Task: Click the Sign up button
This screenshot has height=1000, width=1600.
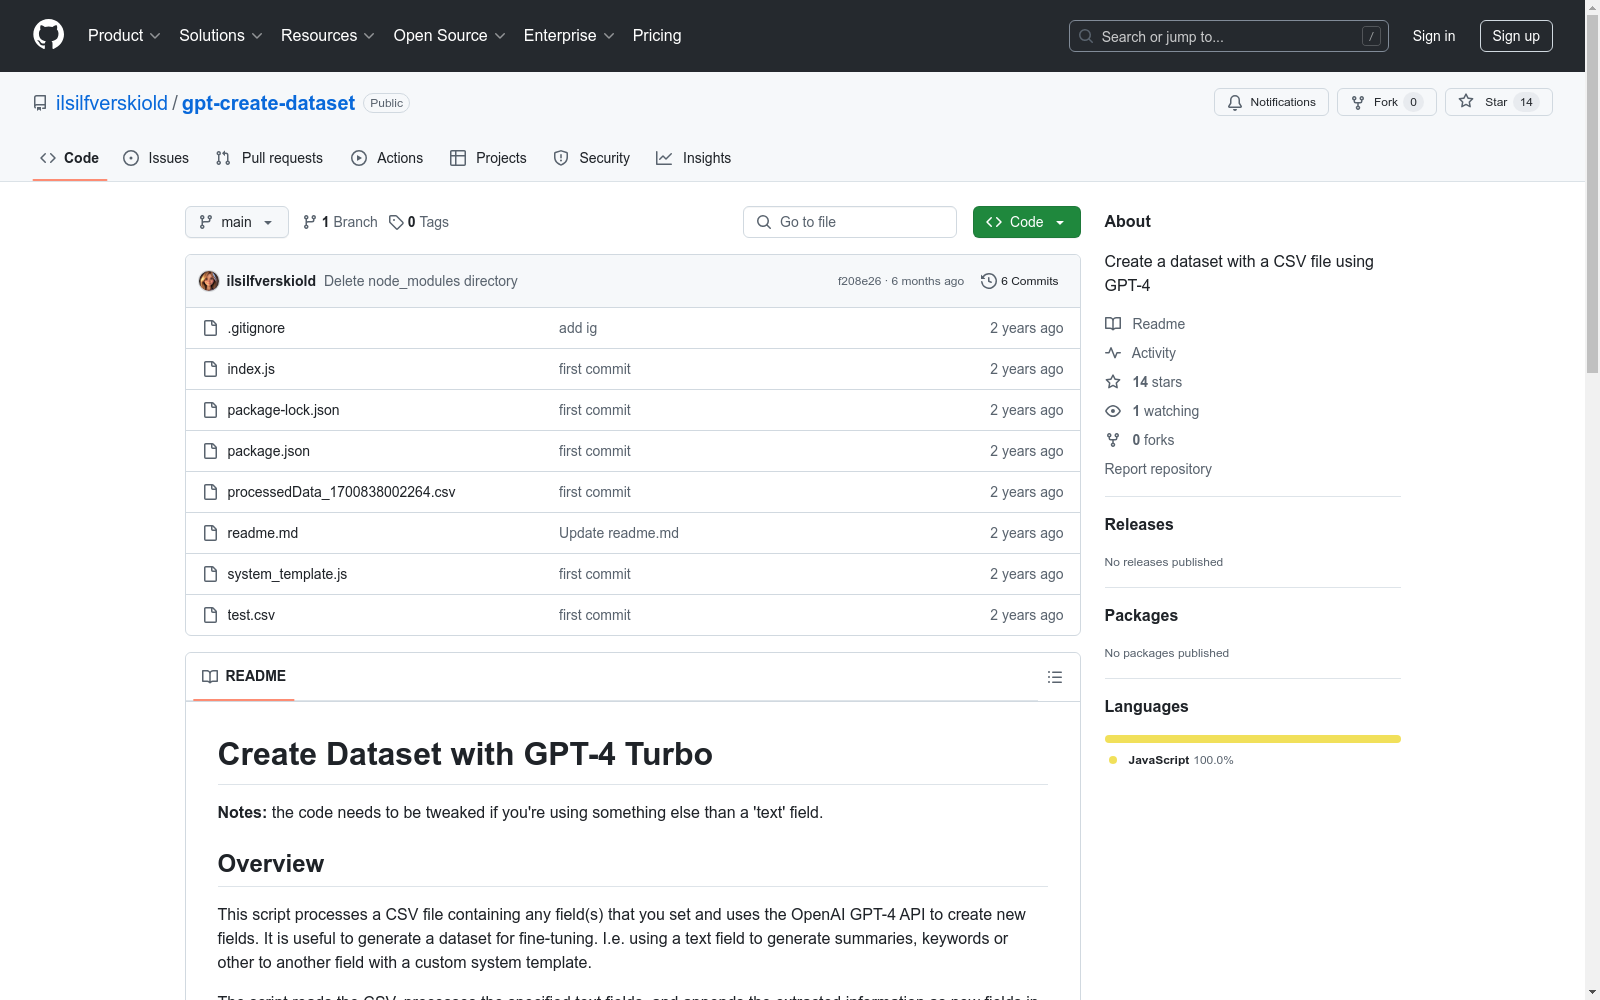Action: click(x=1516, y=36)
